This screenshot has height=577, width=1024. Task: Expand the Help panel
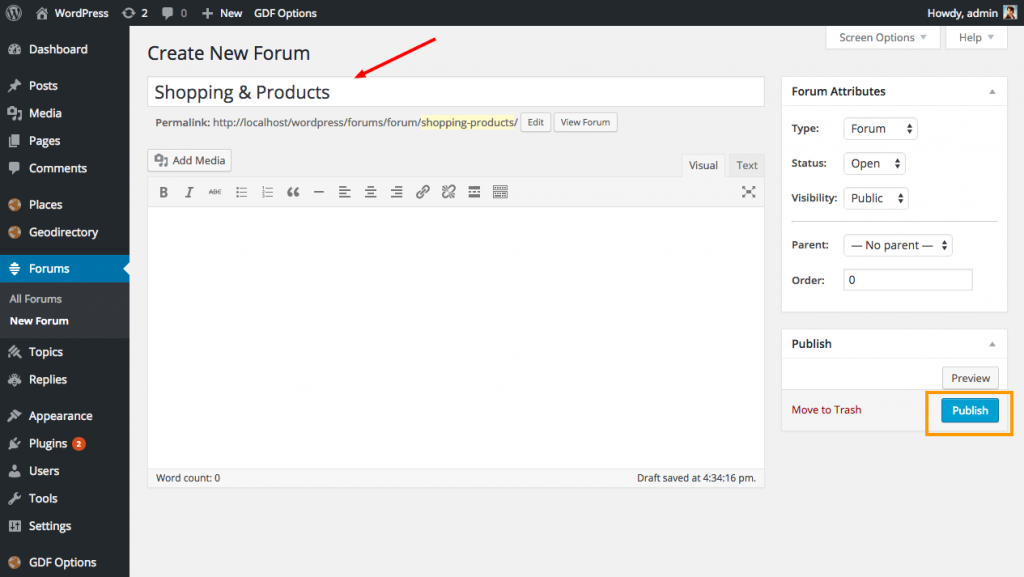(976, 37)
